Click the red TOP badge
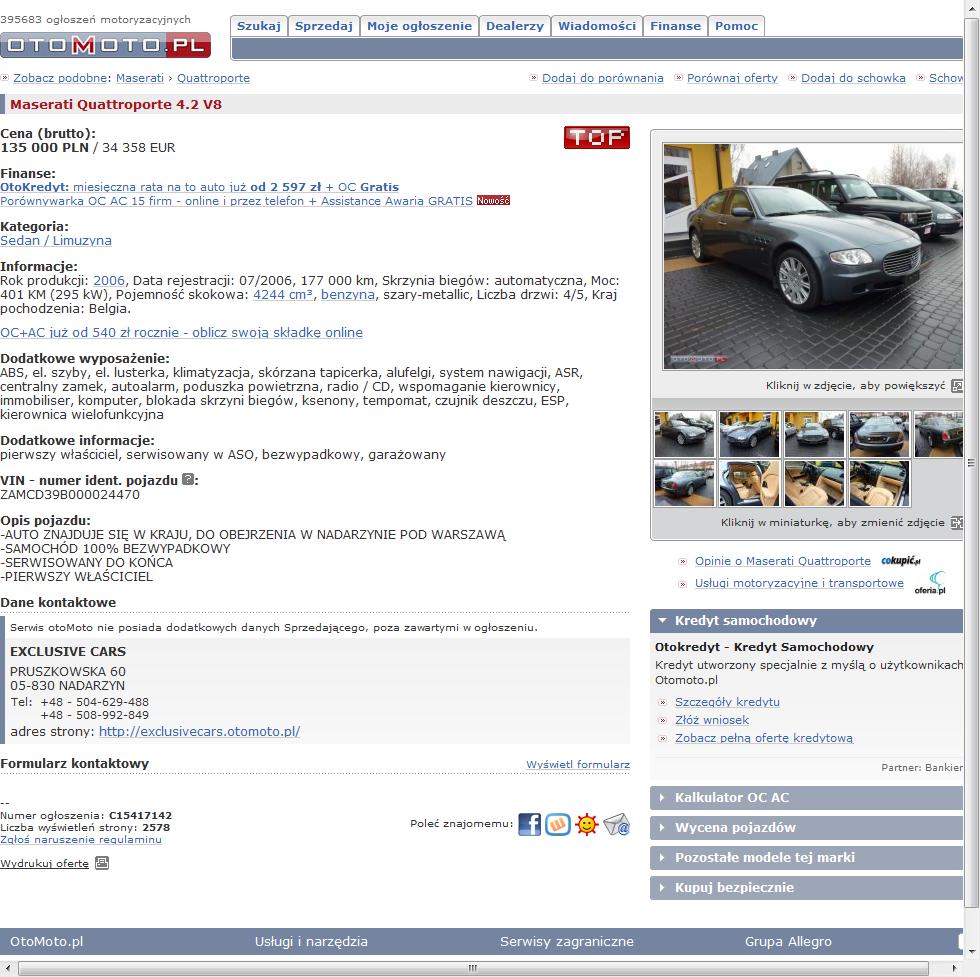980x977 pixels. coord(597,138)
